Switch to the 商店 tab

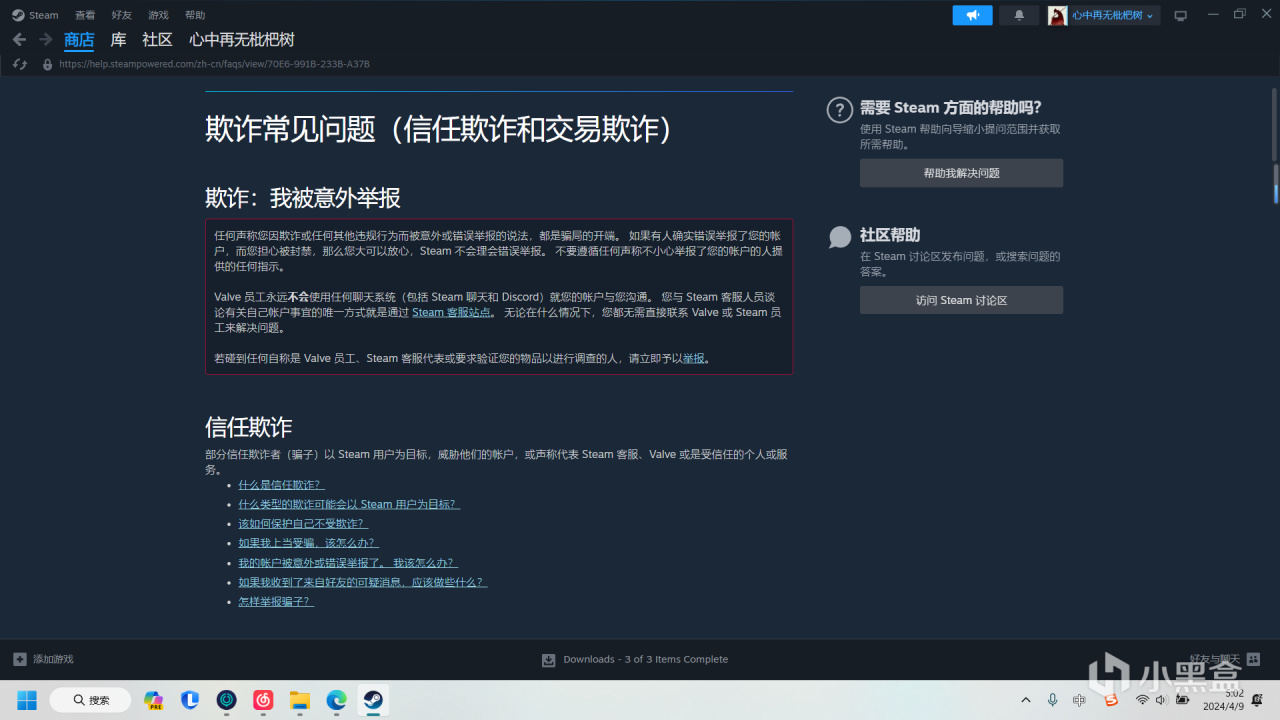pyautogui.click(x=79, y=40)
